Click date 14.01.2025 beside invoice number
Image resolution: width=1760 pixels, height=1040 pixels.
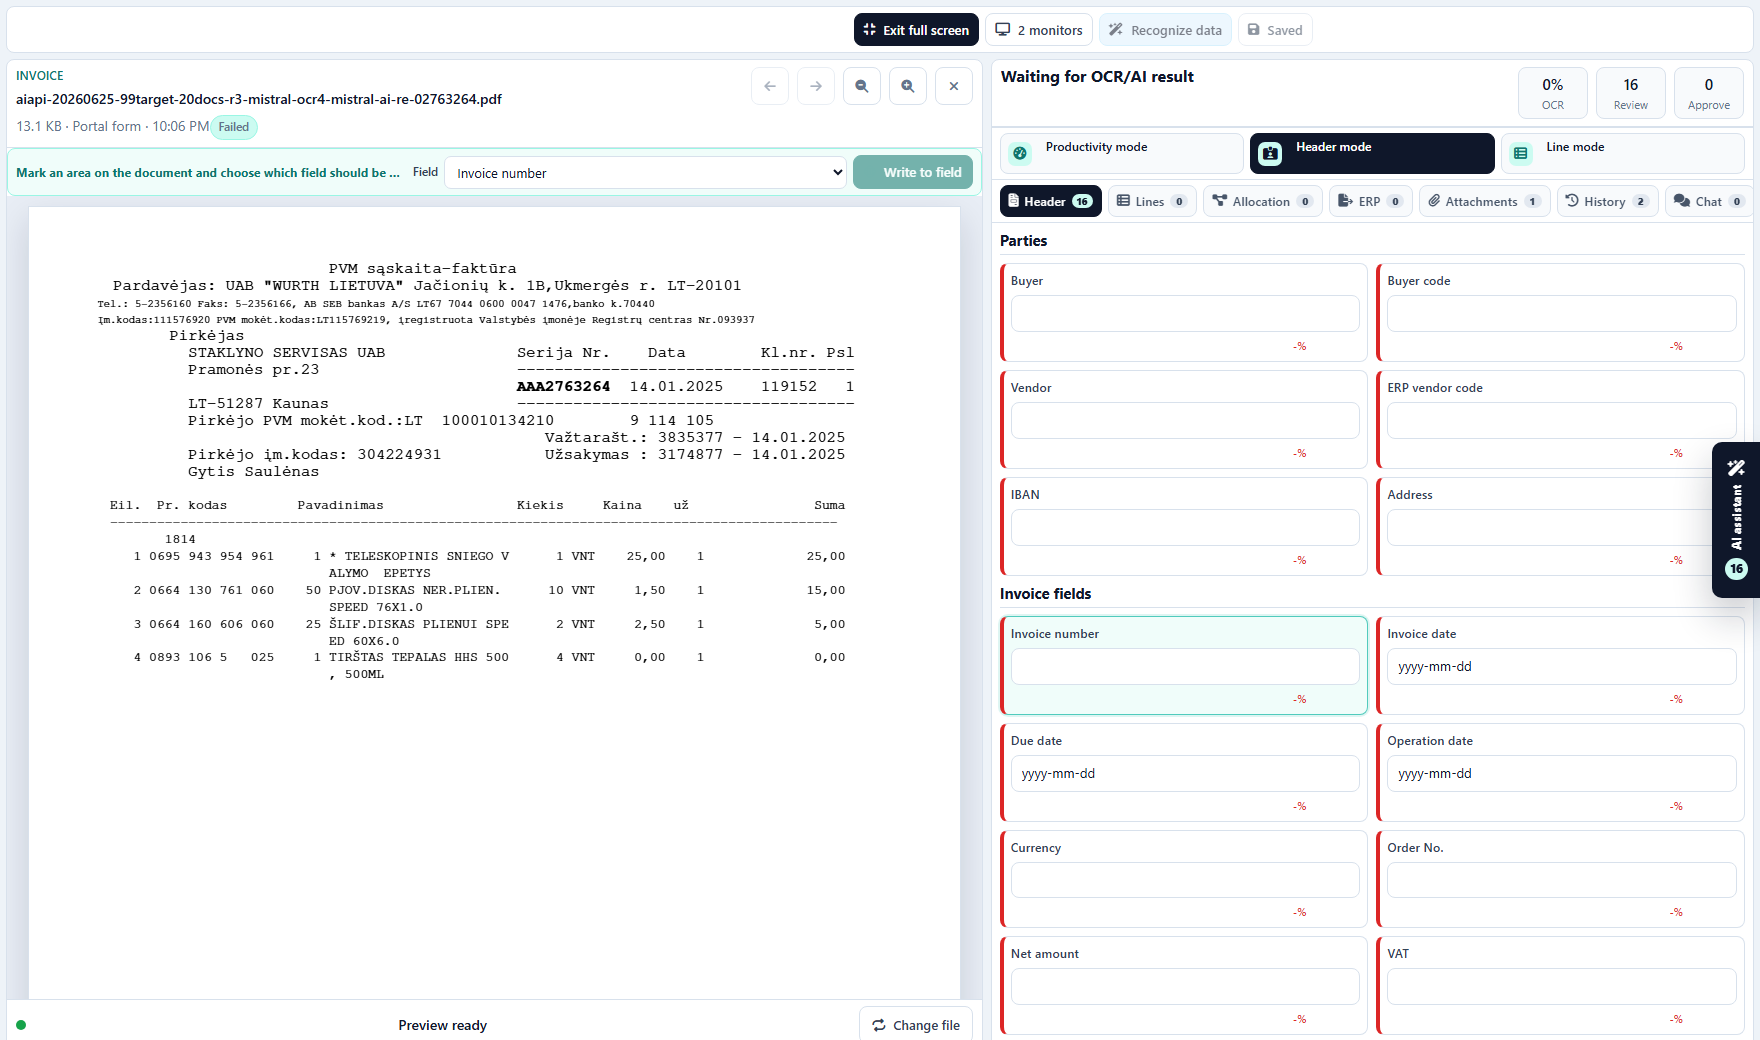click(676, 387)
